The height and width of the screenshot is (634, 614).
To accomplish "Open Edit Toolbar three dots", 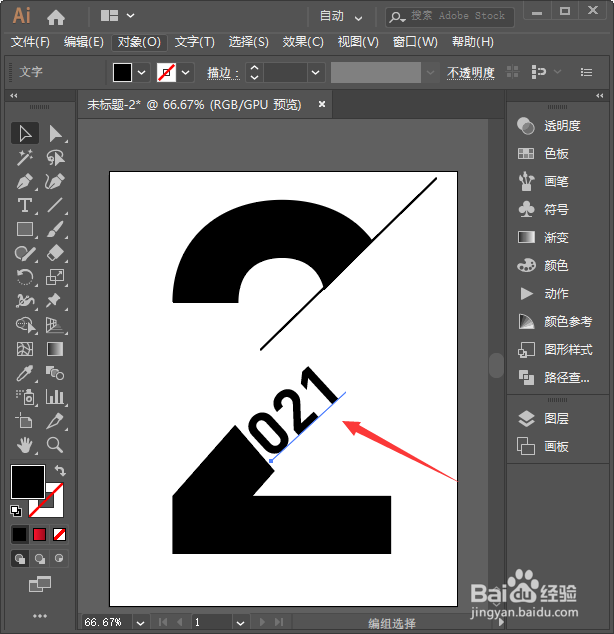I will pyautogui.click(x=40, y=616).
